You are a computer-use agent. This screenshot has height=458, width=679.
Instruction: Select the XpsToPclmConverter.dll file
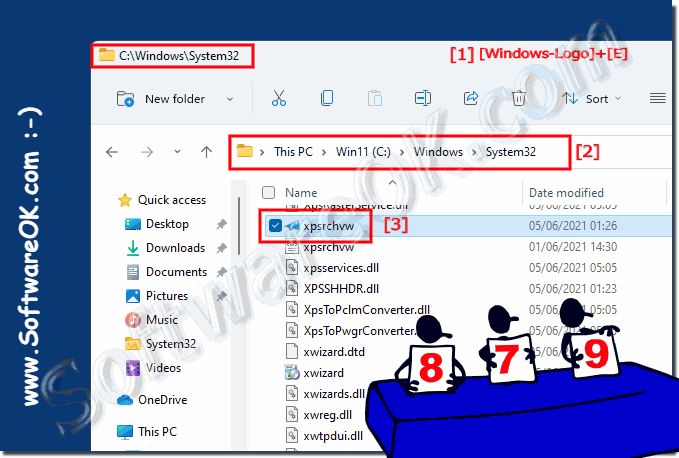366,310
